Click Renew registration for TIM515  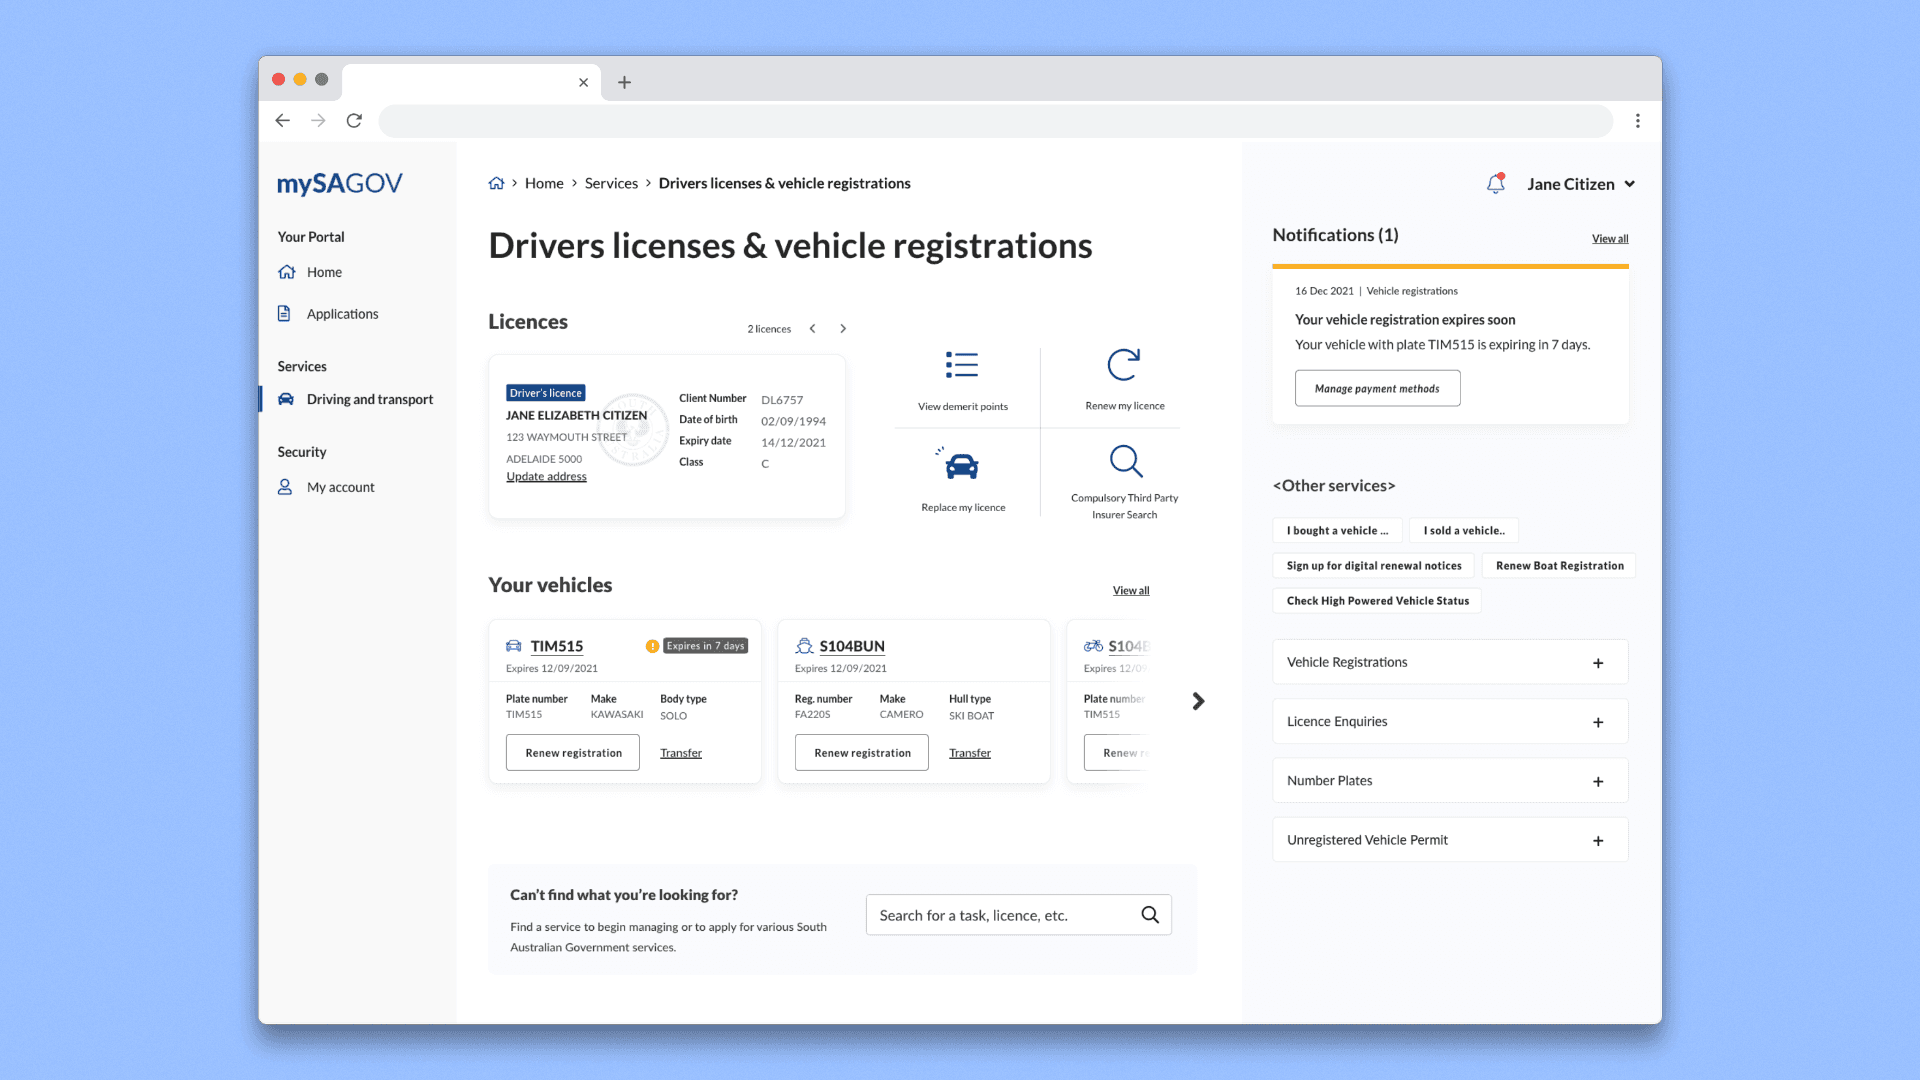(x=573, y=753)
